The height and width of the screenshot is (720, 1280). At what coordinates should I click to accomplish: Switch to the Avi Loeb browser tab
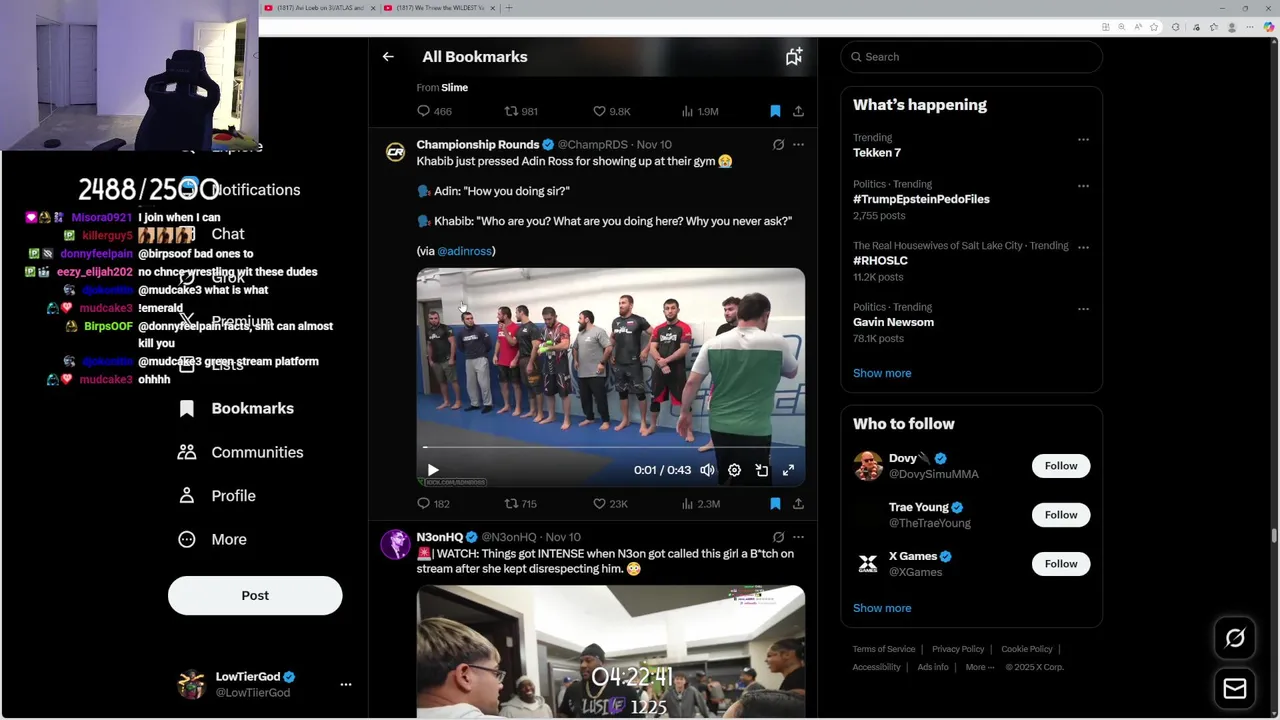pos(321,8)
